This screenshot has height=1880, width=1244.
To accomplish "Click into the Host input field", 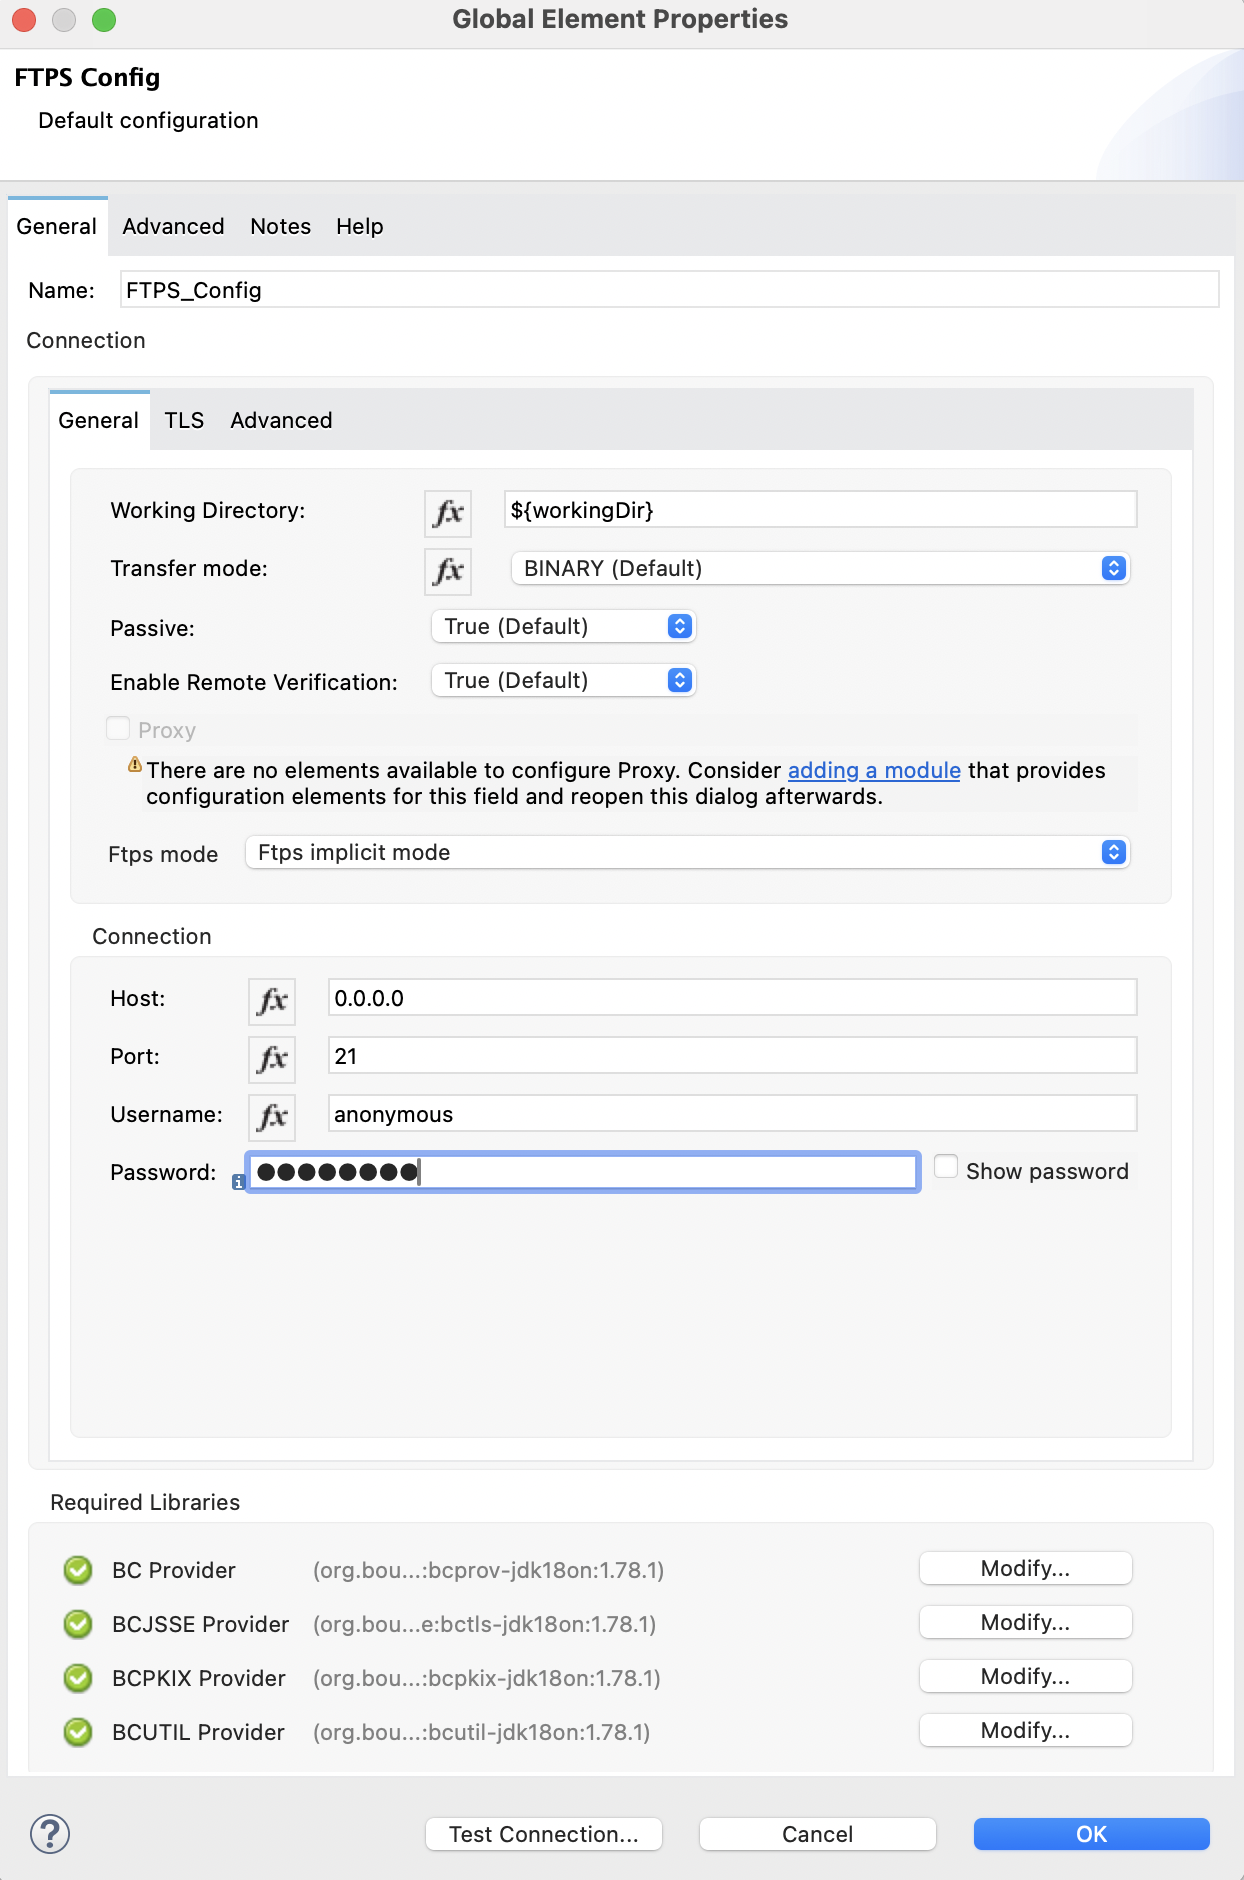I will pos(732,999).
